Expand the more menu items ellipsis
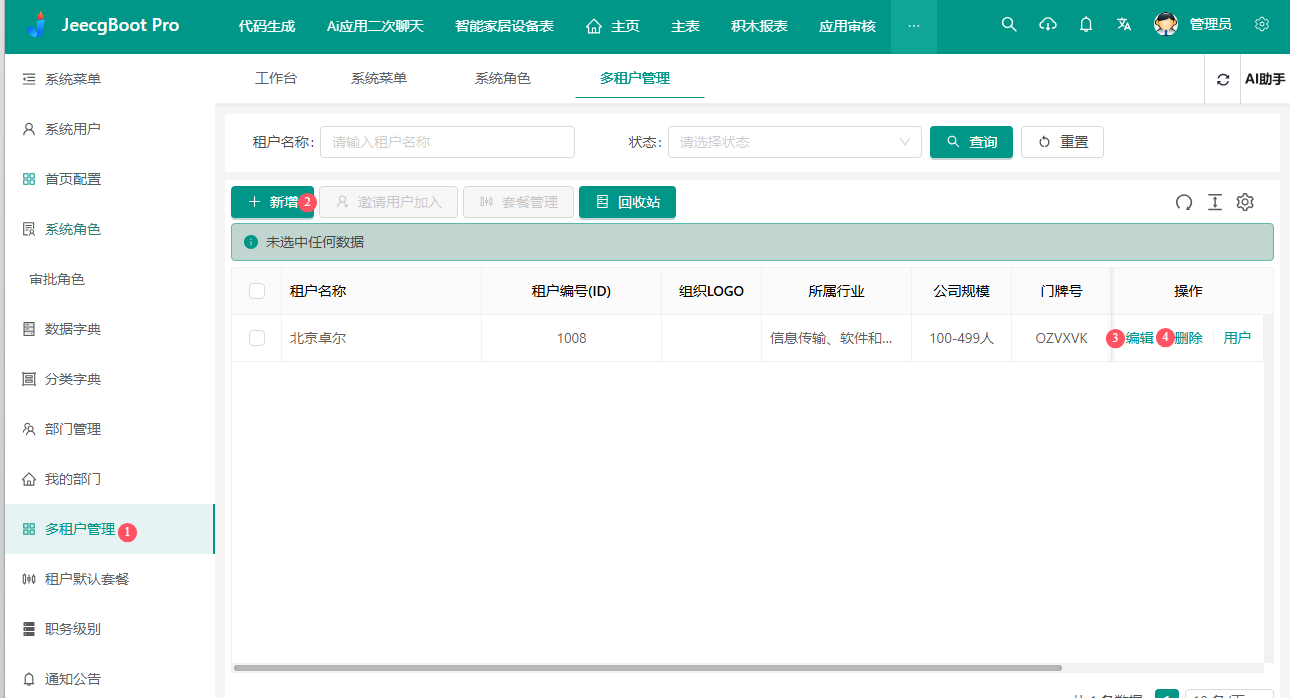 (913, 26)
